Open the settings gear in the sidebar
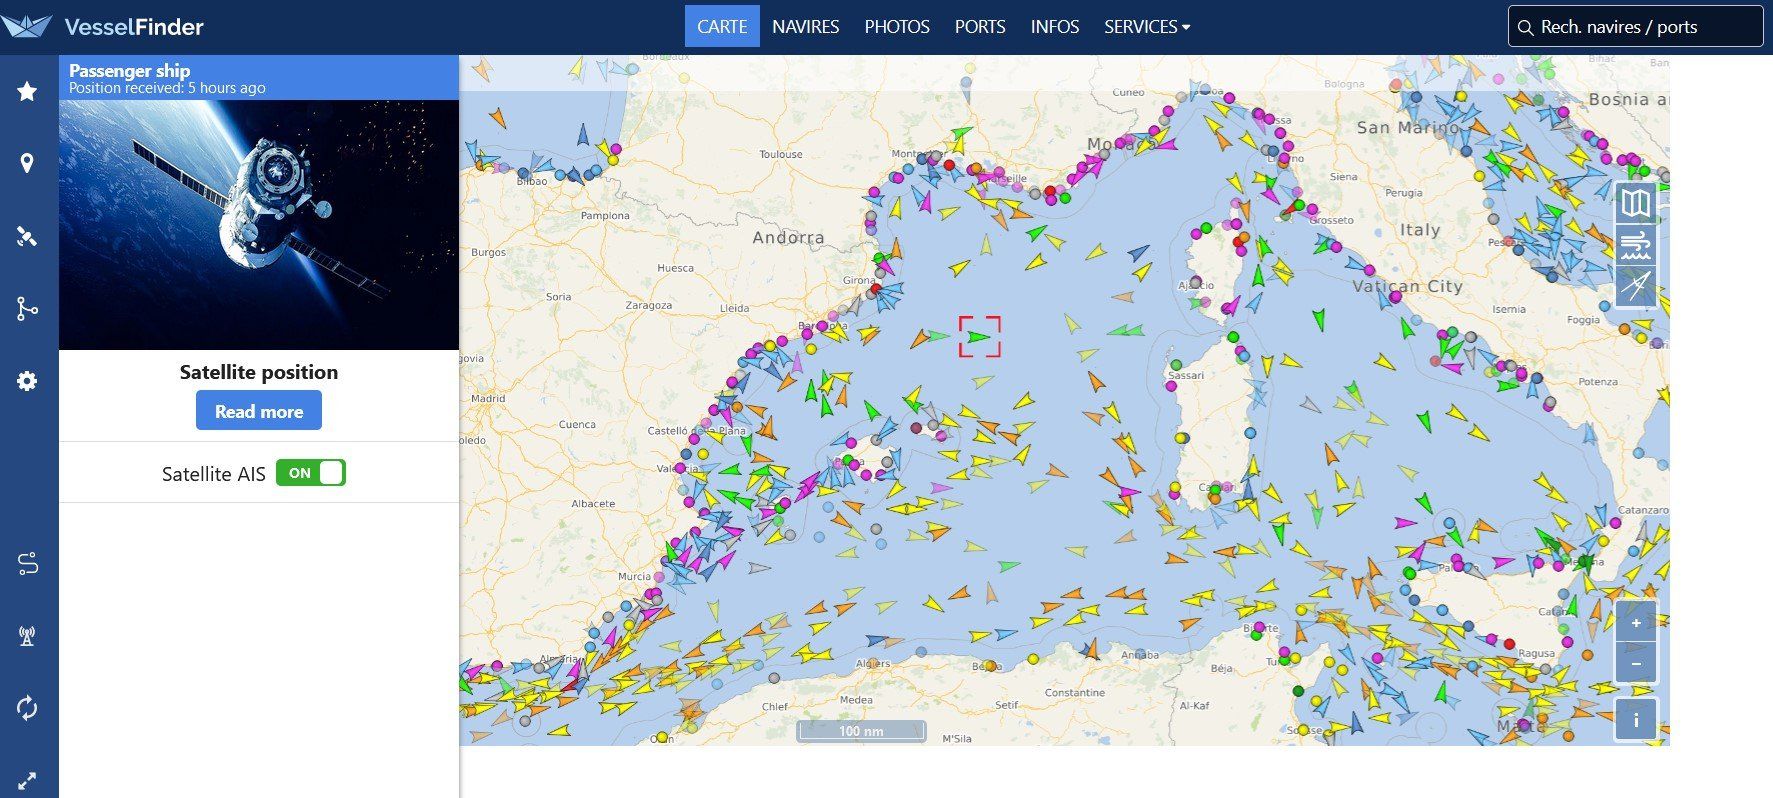The height and width of the screenshot is (798, 1773). pyautogui.click(x=27, y=381)
